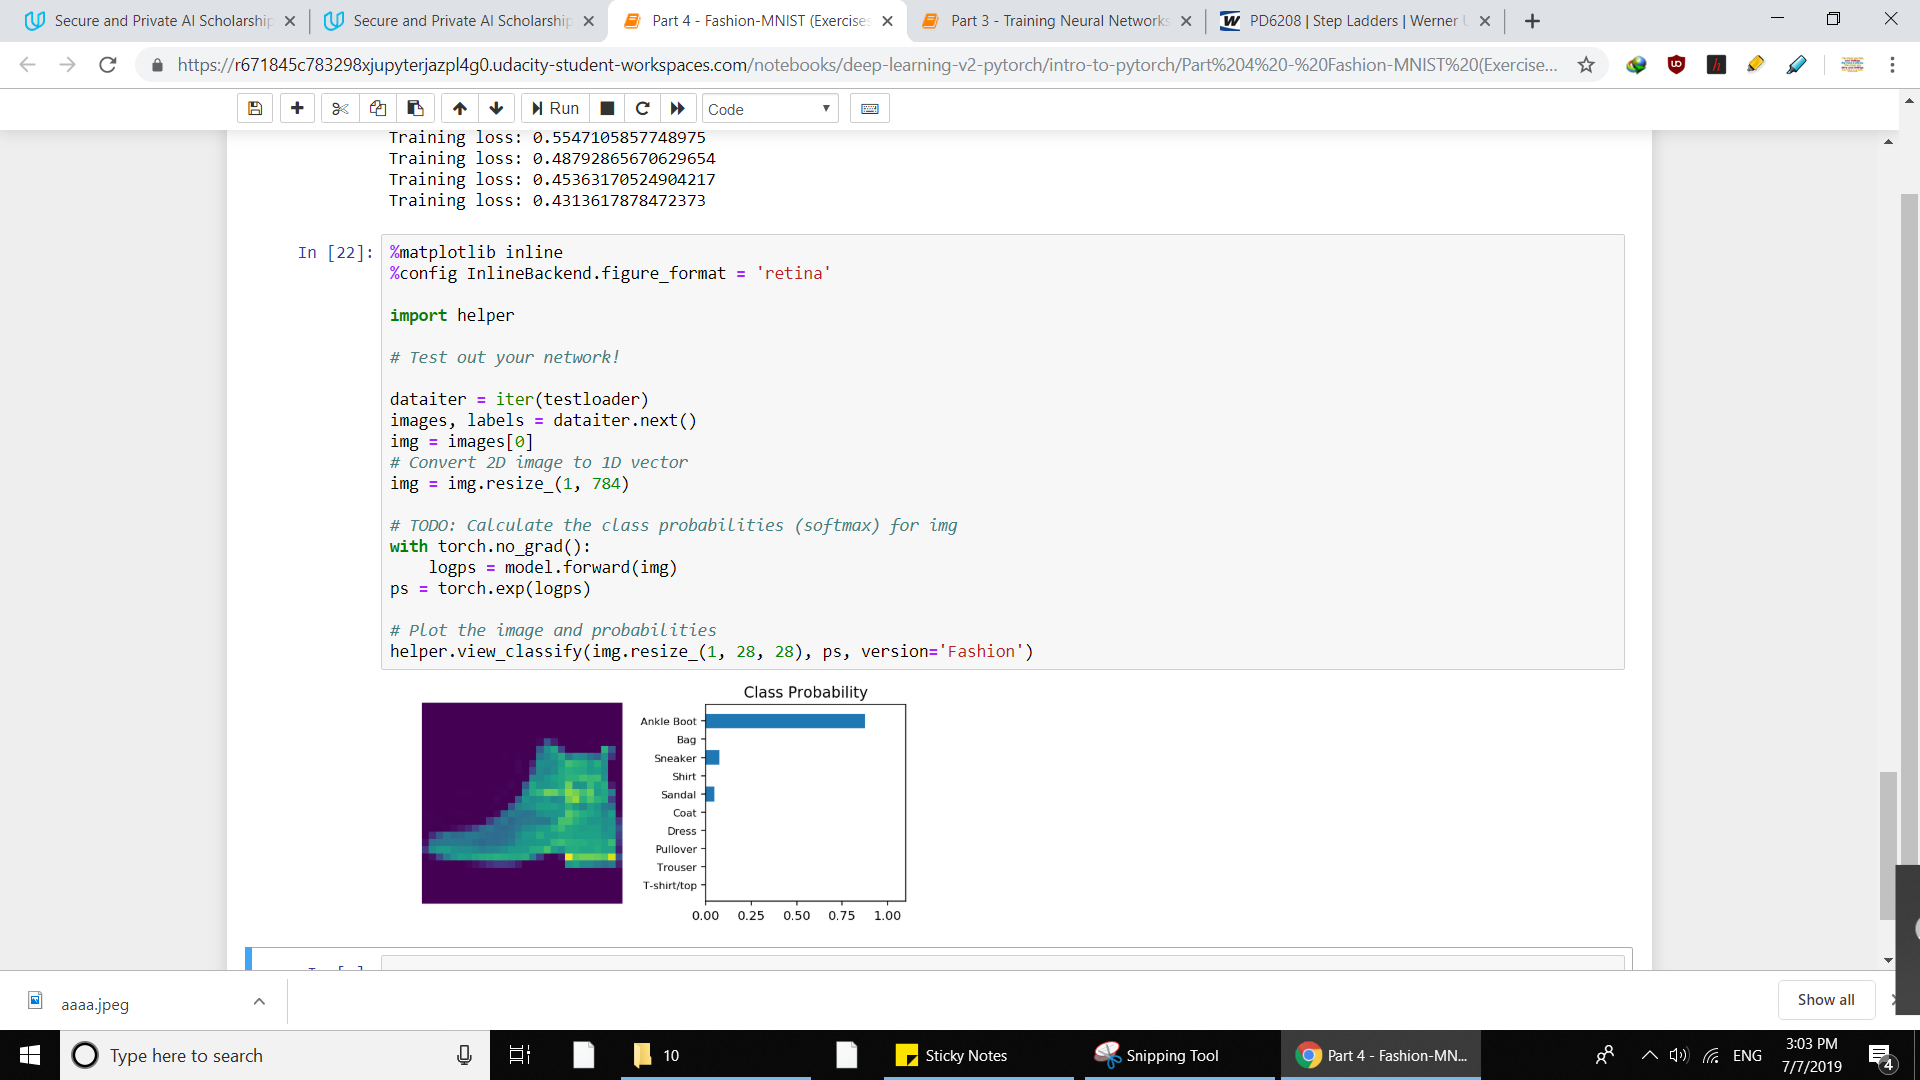Interrupt the kernel with the stop icon
Screen dimensions: 1920x1080
pyautogui.click(x=607, y=109)
